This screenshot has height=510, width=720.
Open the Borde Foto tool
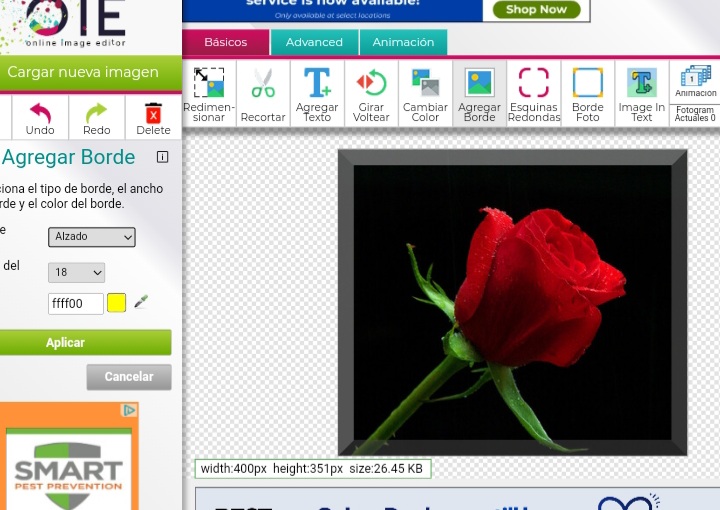tap(587, 93)
